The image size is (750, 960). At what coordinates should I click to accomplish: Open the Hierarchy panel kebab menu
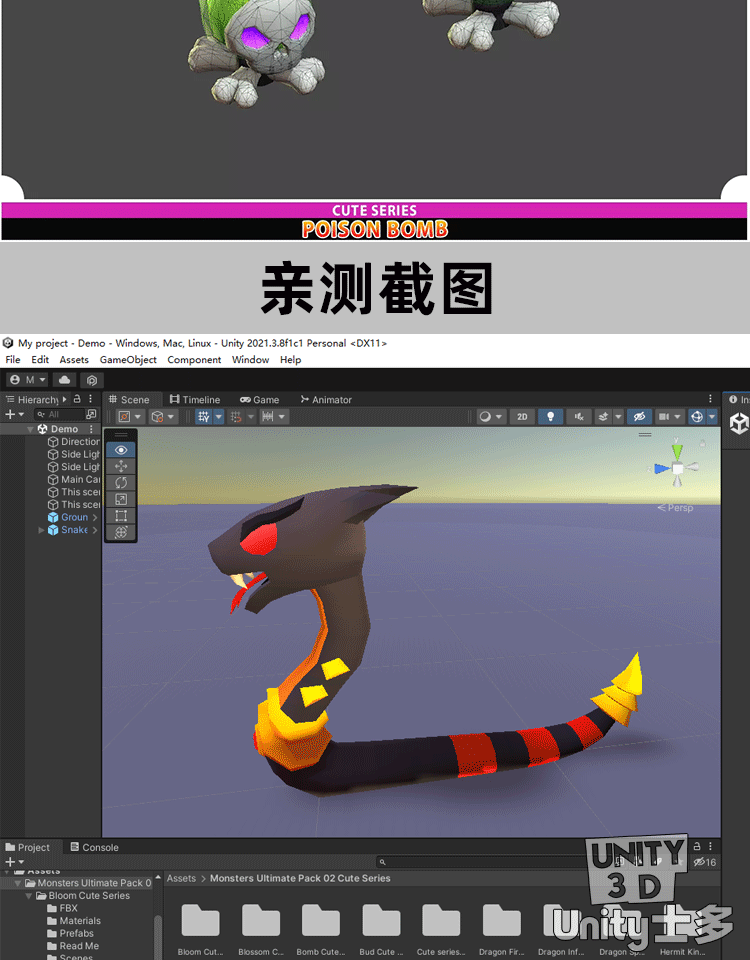[x=91, y=399]
